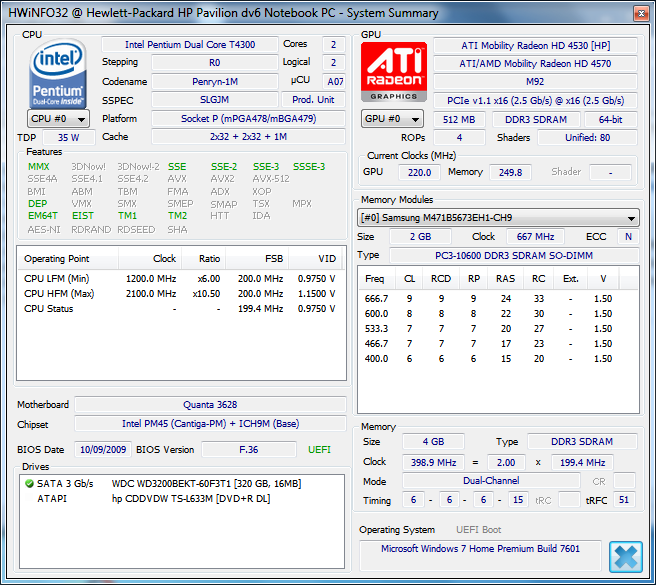Viewport: 656px width, 588px height.
Task: Expand the Samsung memory module dropdown
Action: click(498, 218)
